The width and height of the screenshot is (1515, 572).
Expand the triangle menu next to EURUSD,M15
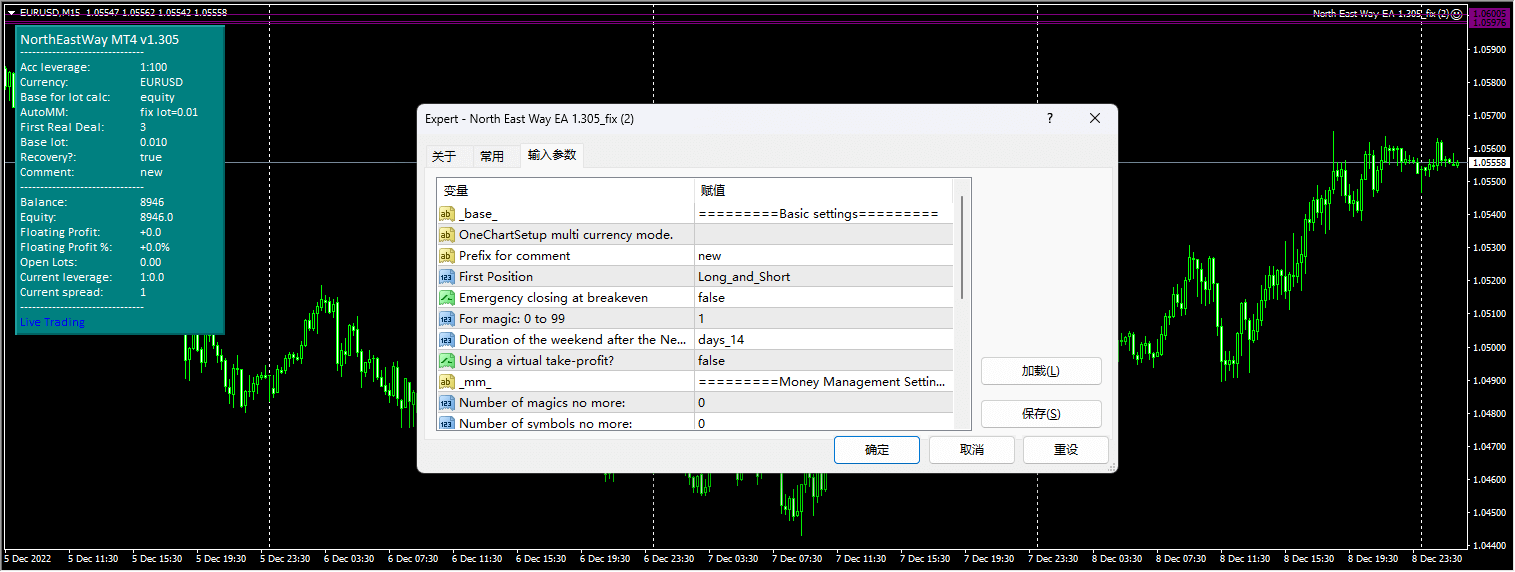pos(11,13)
